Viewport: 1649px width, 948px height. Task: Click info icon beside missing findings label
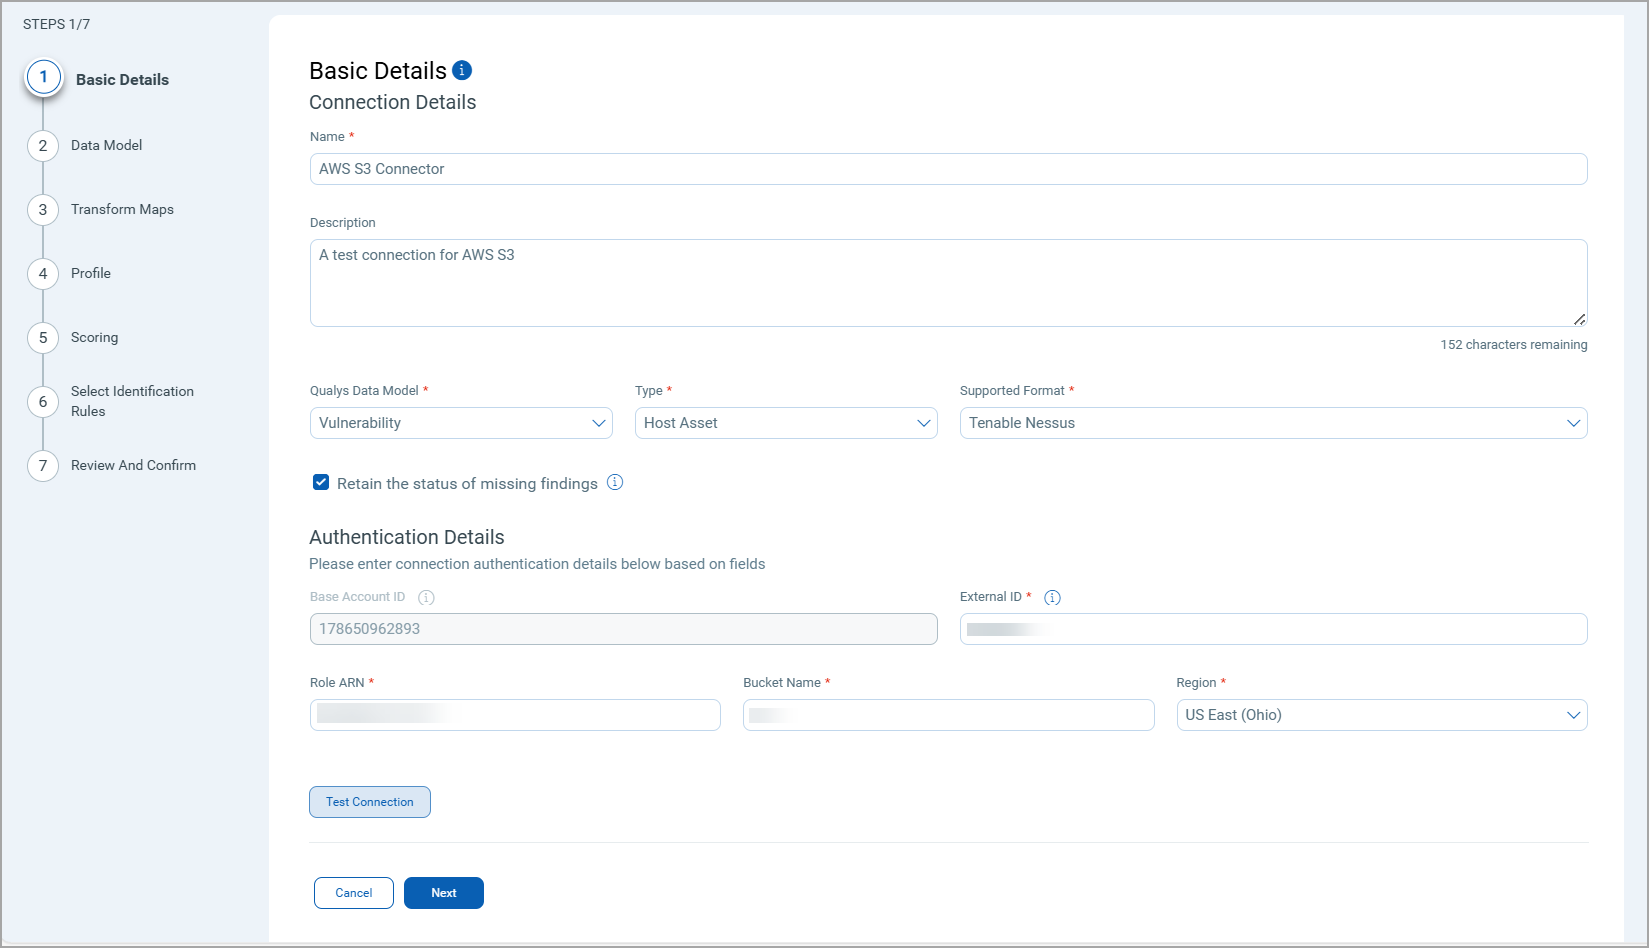pyautogui.click(x=615, y=483)
